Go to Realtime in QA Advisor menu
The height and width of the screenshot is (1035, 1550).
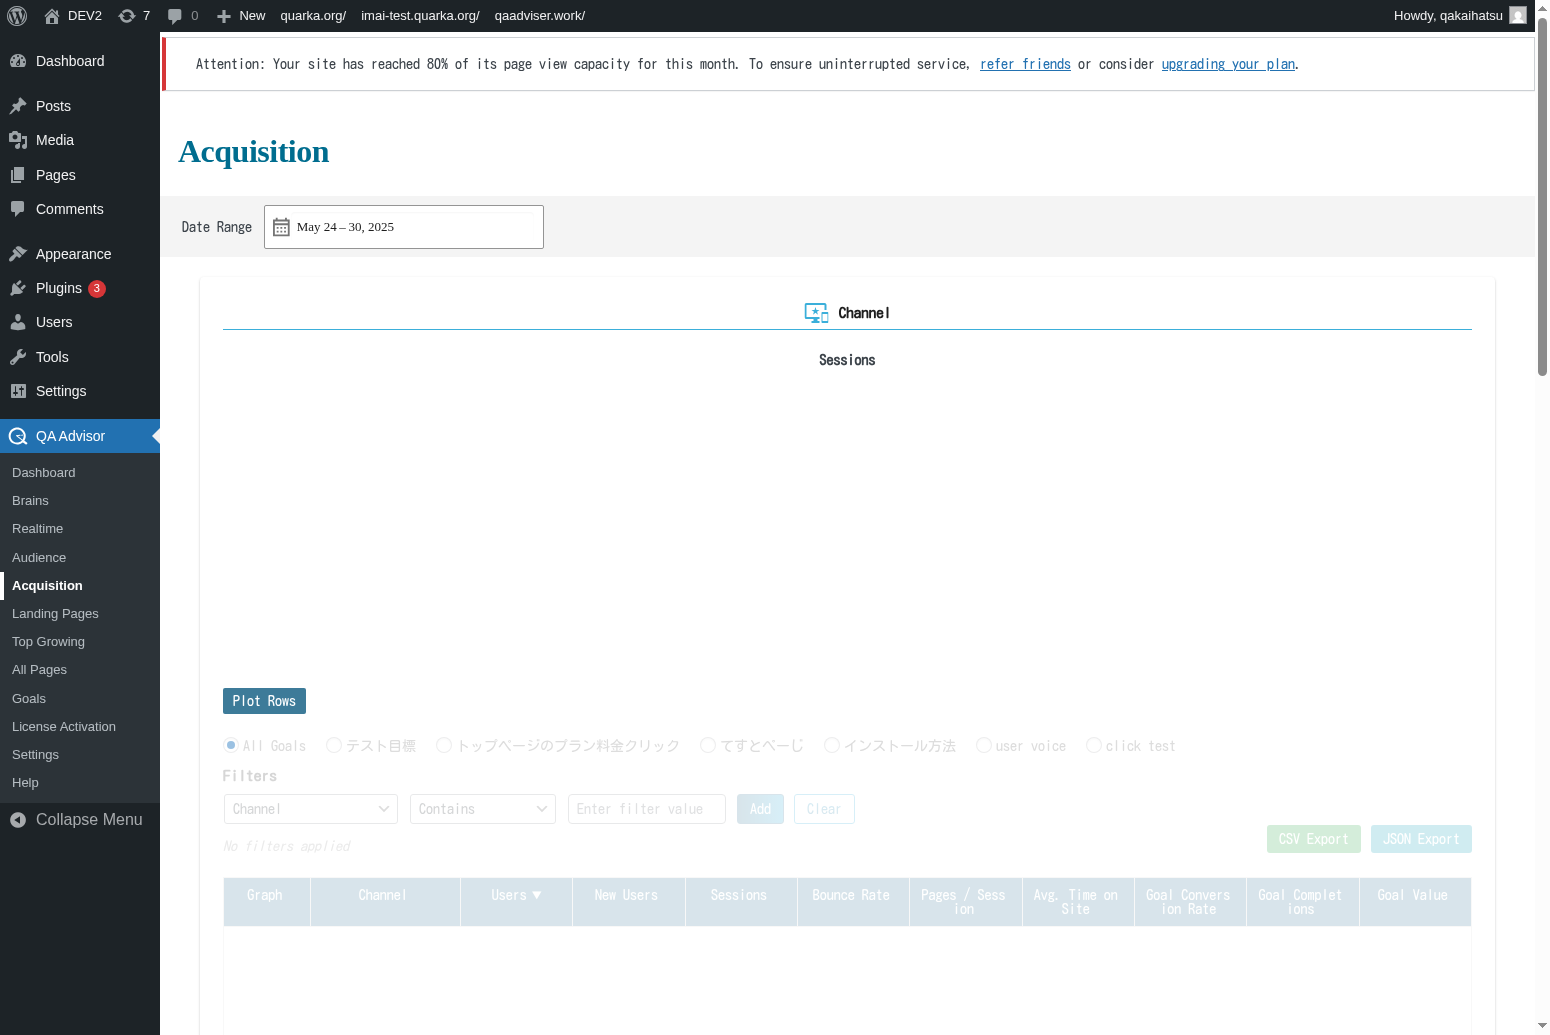(37, 529)
